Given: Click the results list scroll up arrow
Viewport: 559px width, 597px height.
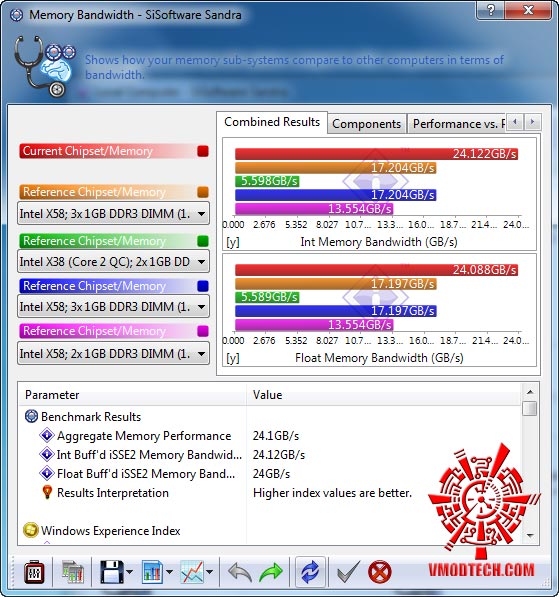Looking at the screenshot, I should pos(530,391).
